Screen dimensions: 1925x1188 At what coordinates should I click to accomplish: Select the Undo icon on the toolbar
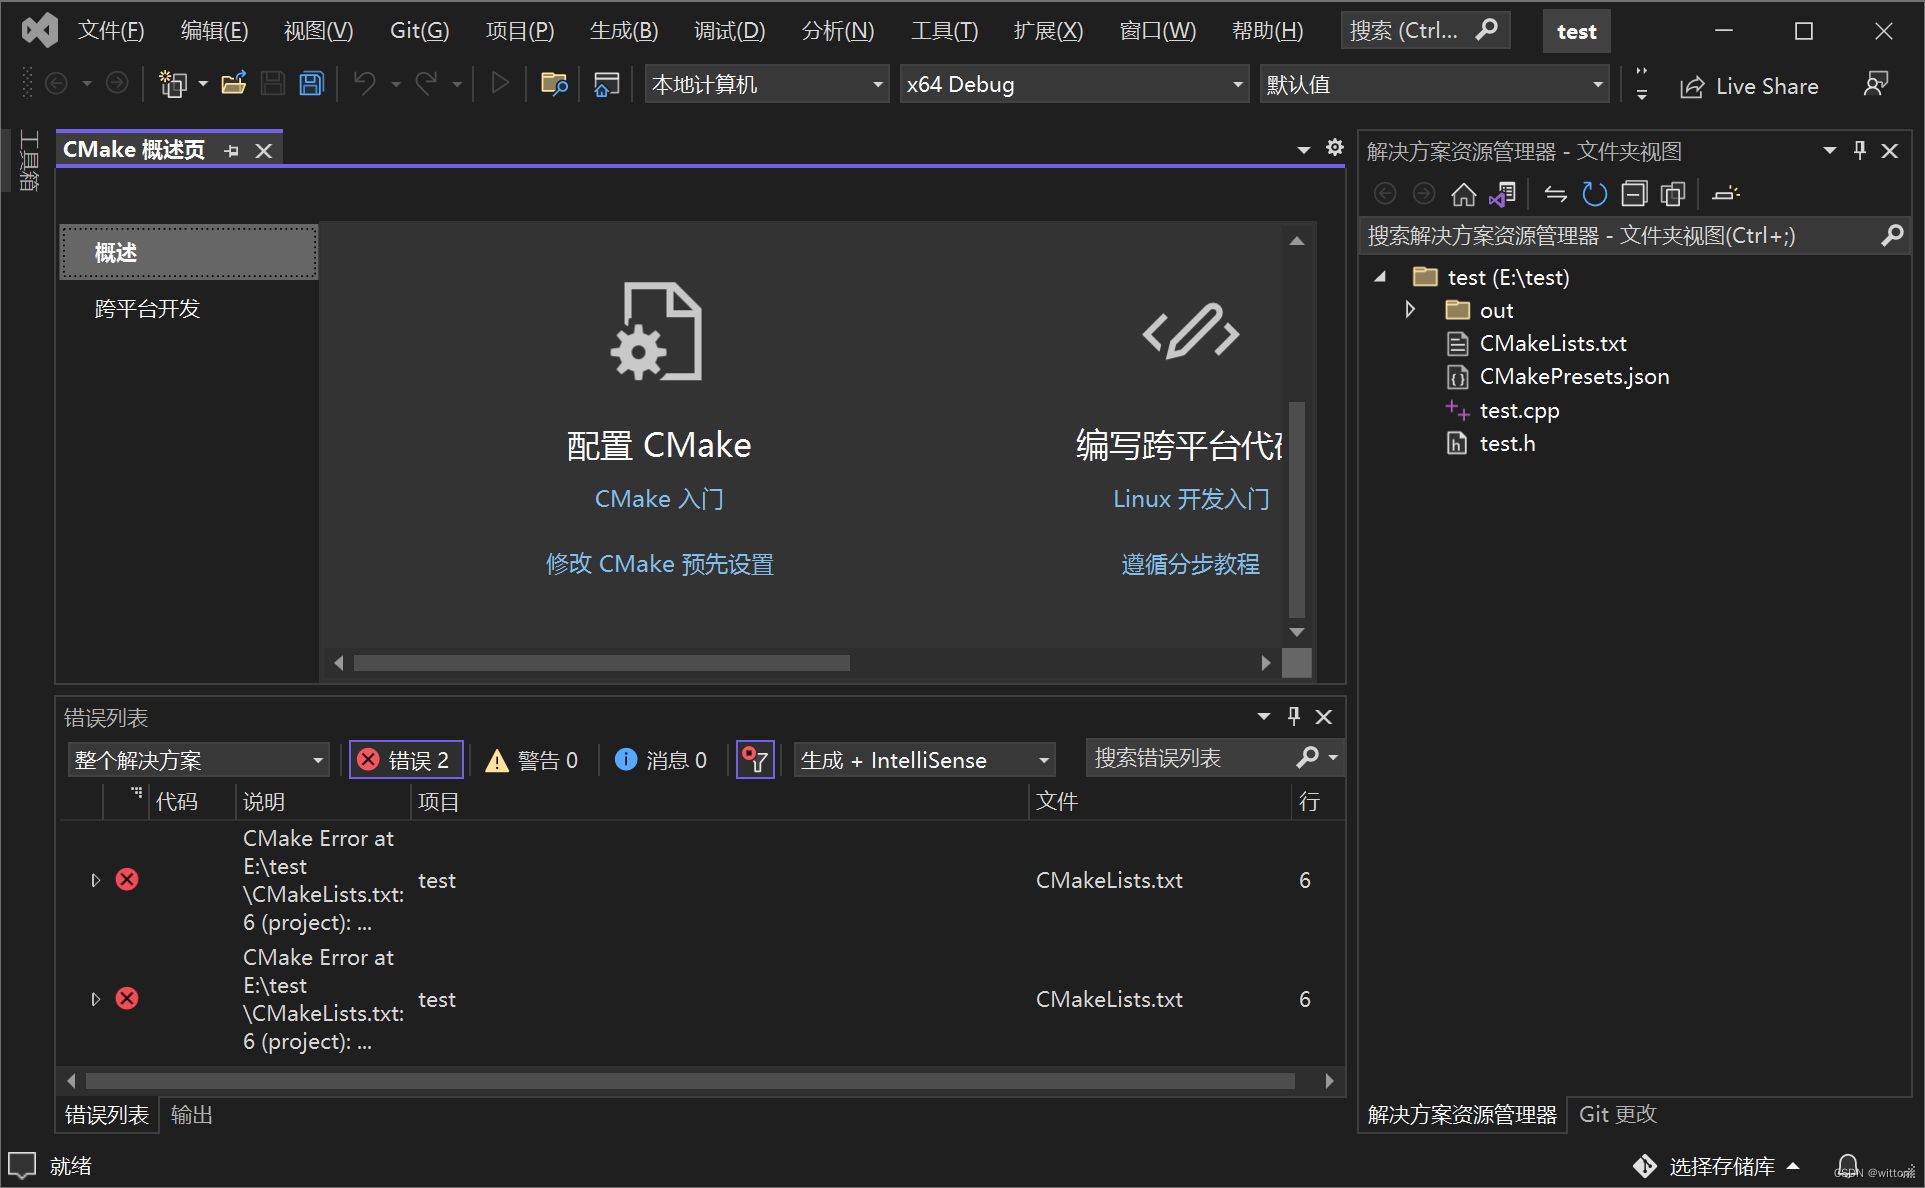(364, 84)
